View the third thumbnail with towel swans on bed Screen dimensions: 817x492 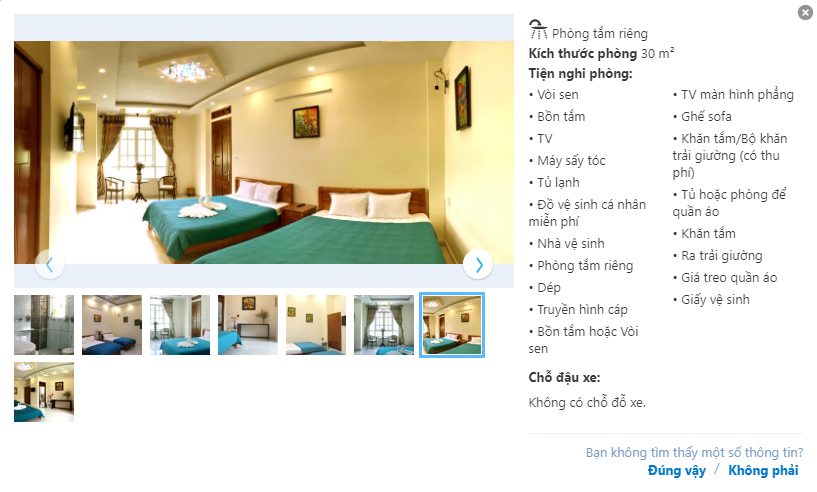180,325
